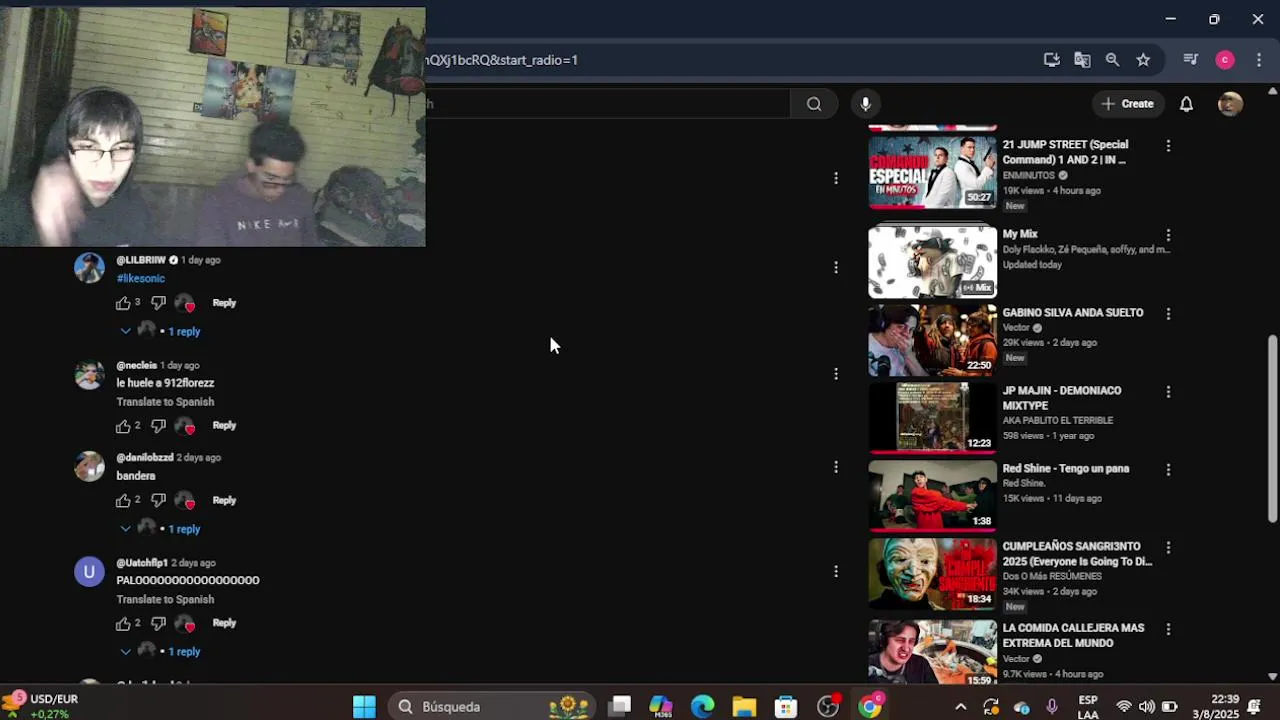Show hidden system tray icons chevron
The image size is (1280, 720).
[x=960, y=707]
